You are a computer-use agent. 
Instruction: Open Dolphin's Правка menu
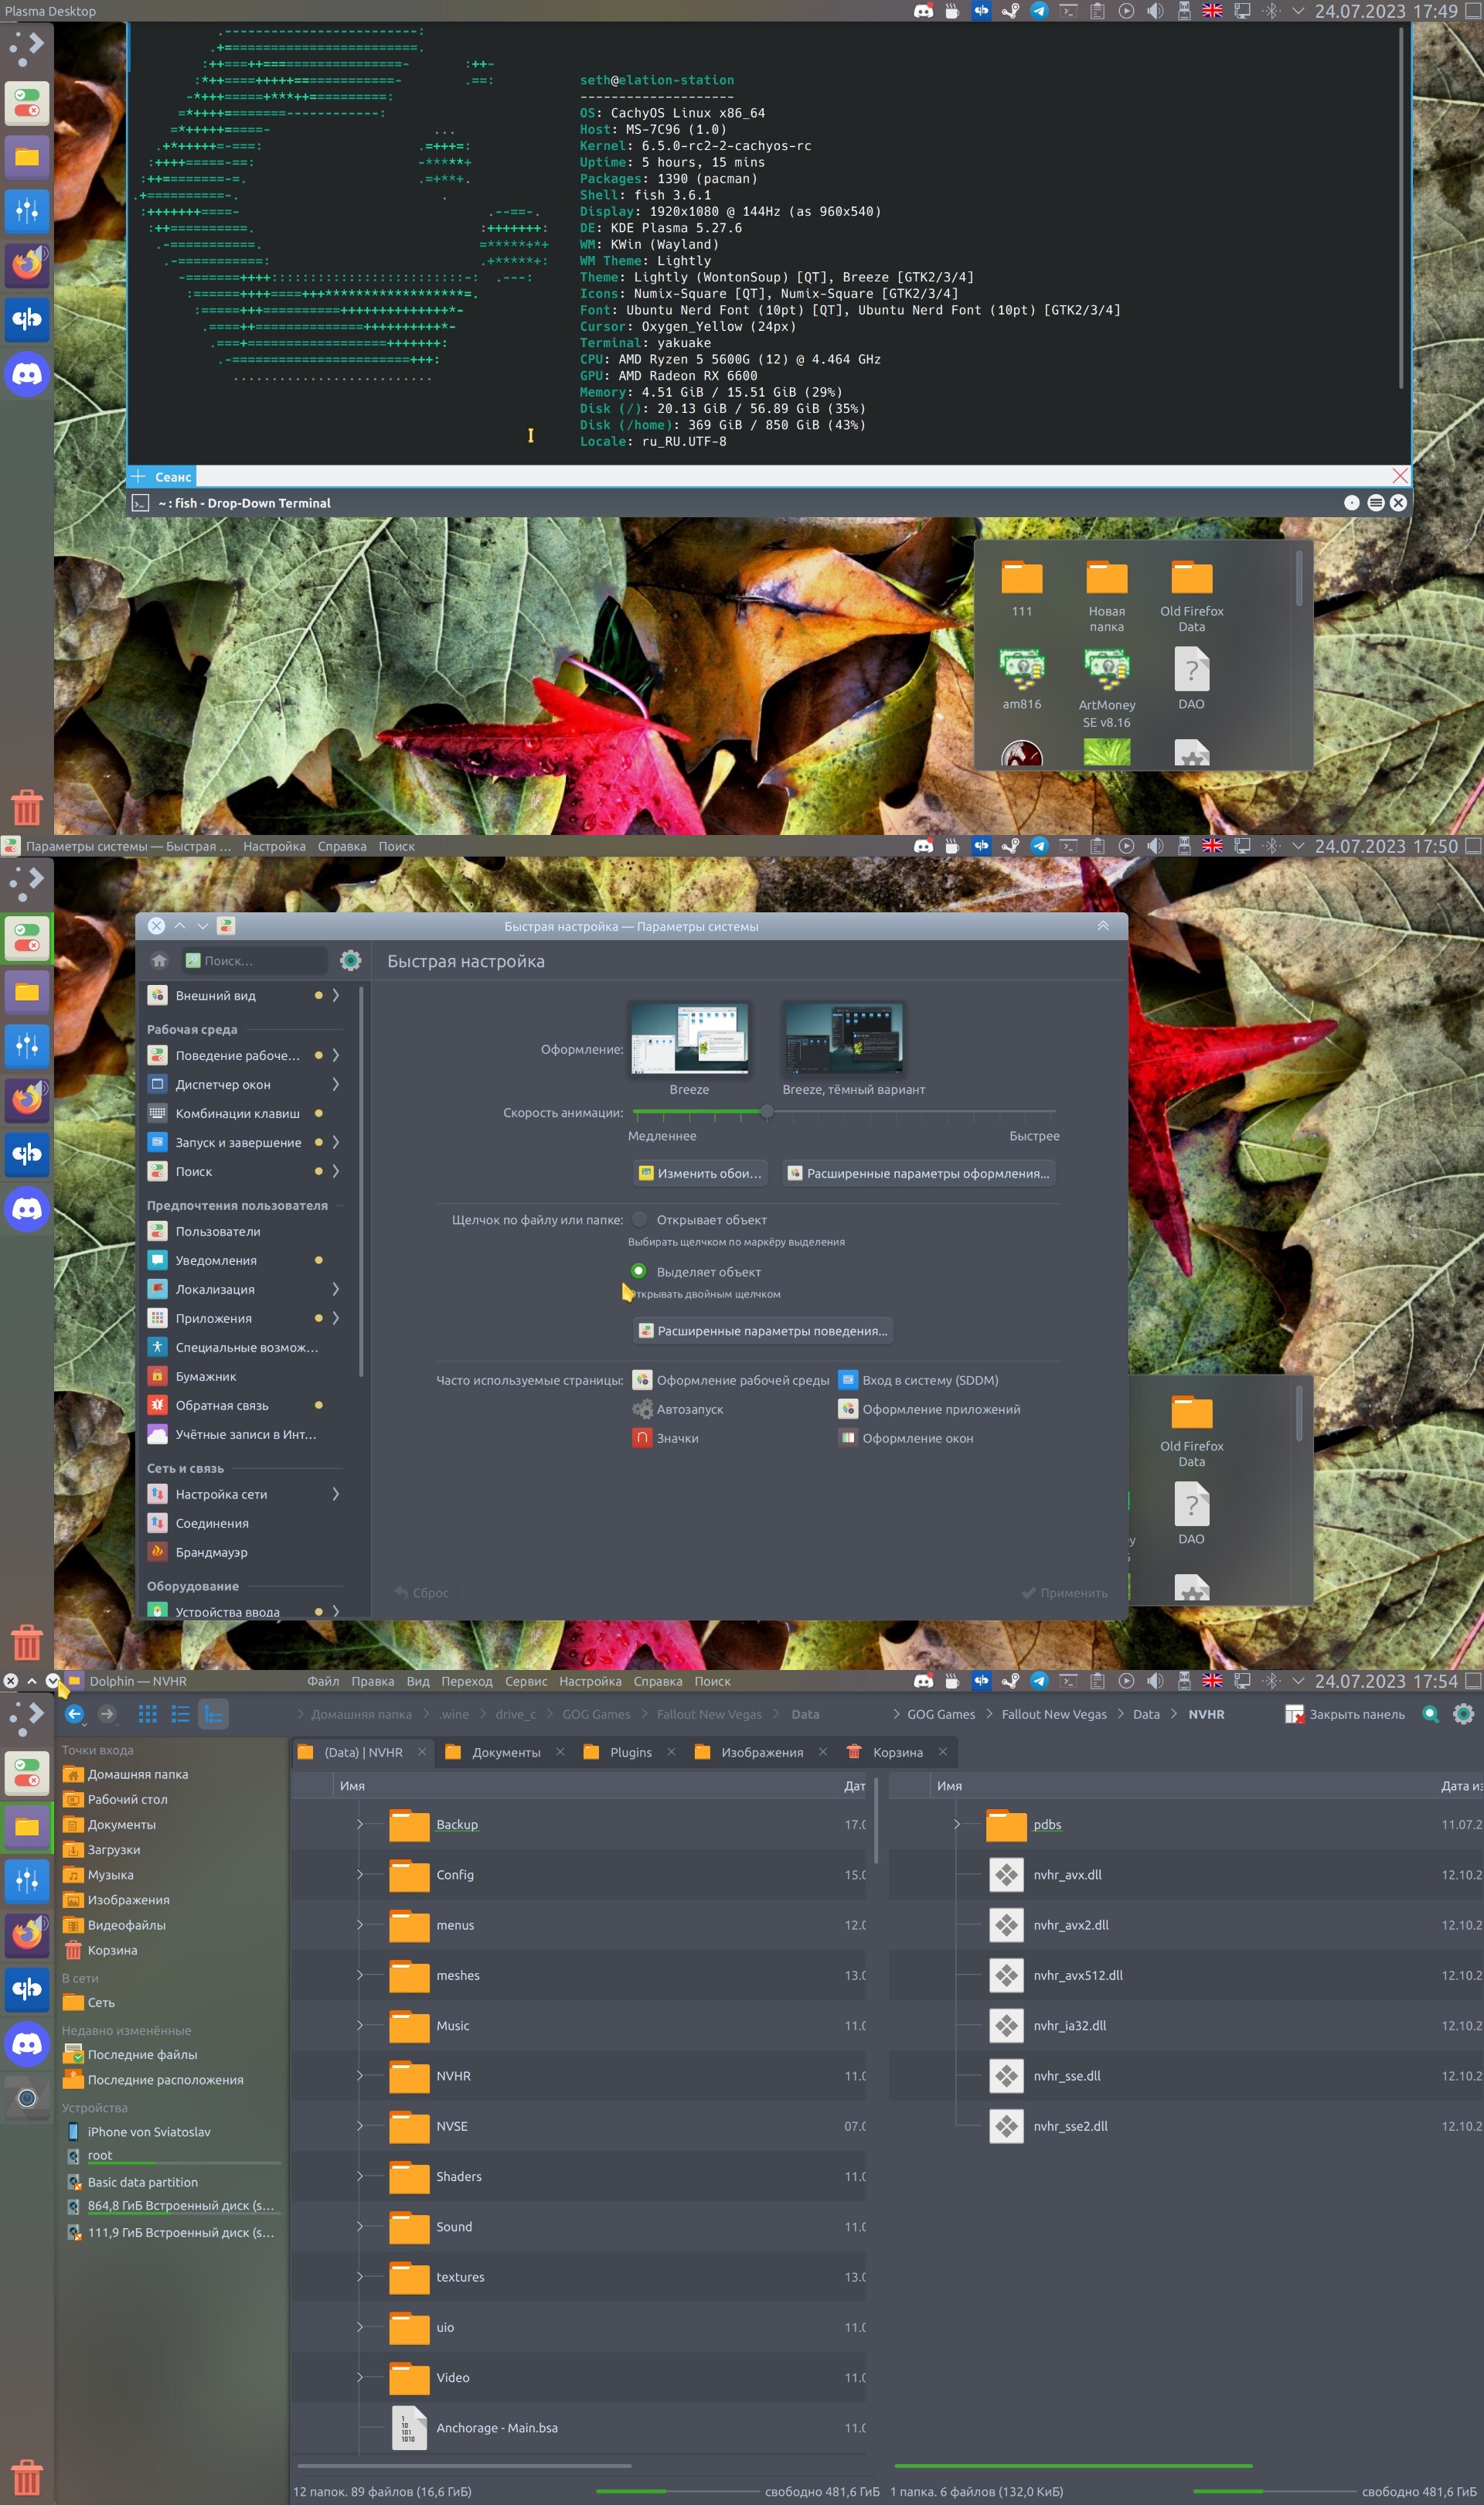pyautogui.click(x=372, y=1681)
